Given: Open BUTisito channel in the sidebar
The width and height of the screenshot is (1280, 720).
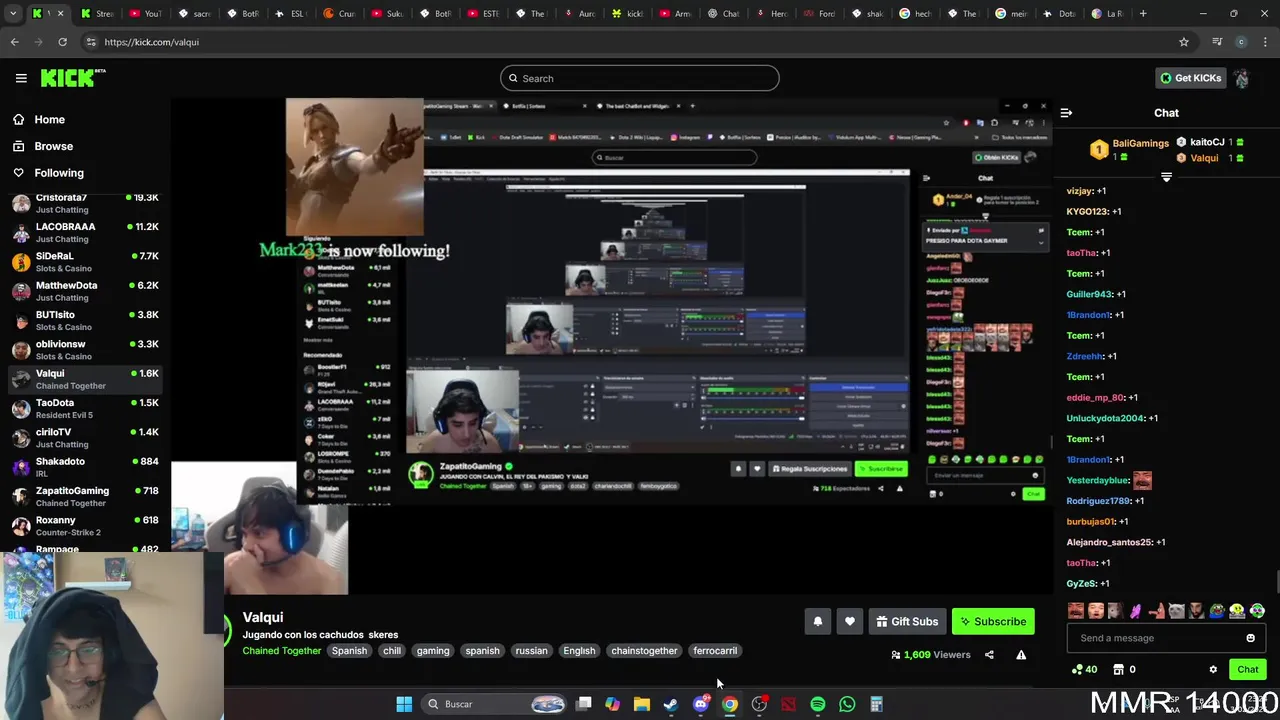Looking at the screenshot, I should pos(85,320).
